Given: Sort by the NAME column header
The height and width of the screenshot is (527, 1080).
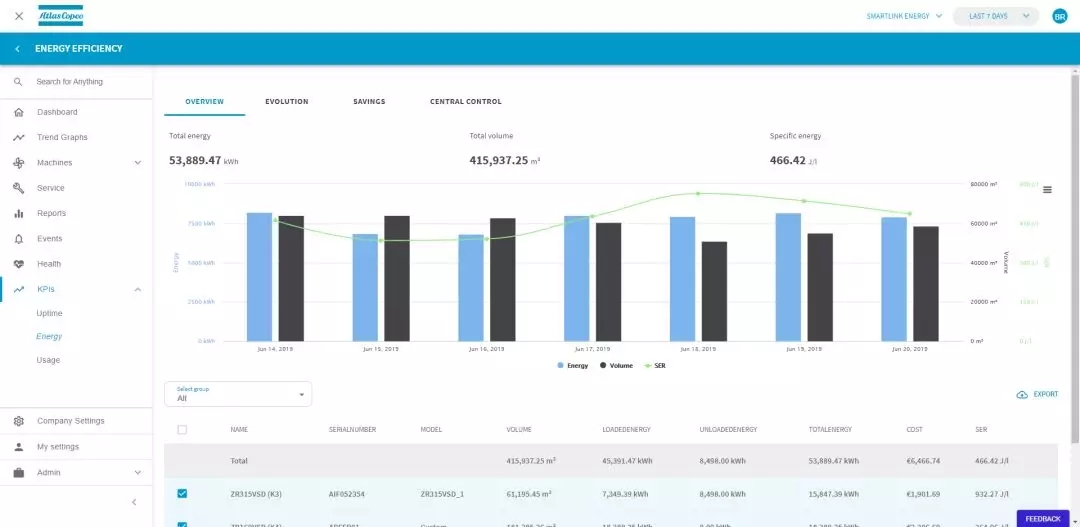Looking at the screenshot, I should (x=239, y=430).
